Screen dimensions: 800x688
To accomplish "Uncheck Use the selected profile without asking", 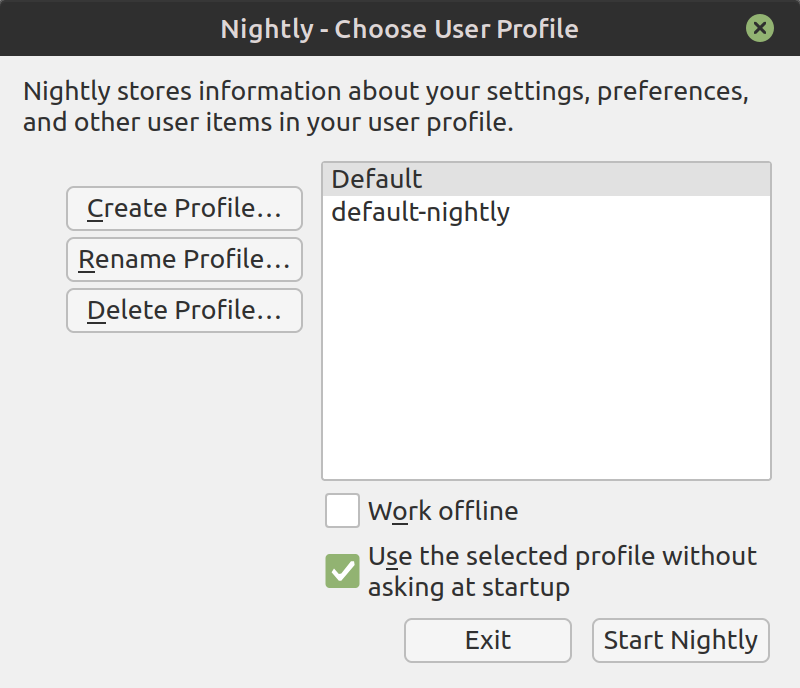I will tap(342, 571).
